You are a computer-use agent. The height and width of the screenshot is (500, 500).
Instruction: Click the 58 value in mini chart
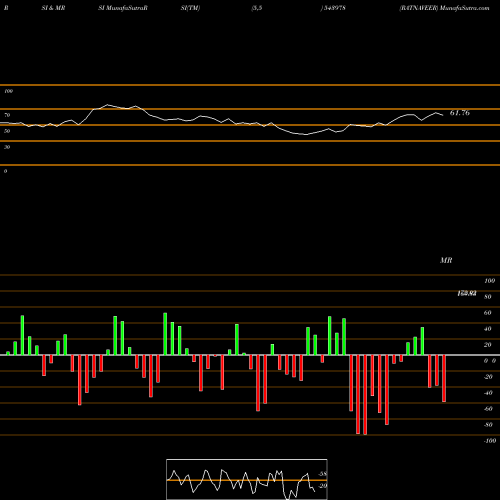click(323, 474)
